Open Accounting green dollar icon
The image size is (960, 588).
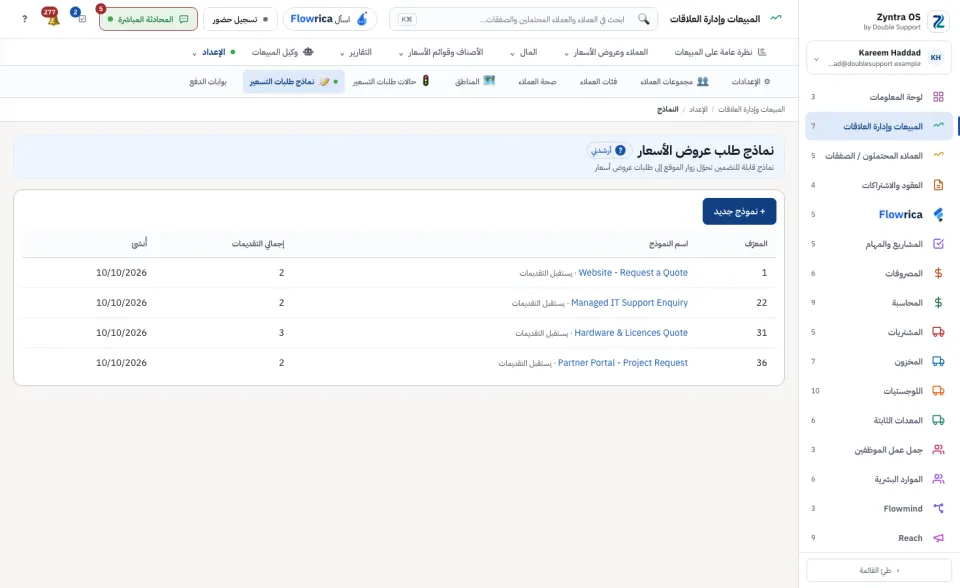(x=938, y=303)
